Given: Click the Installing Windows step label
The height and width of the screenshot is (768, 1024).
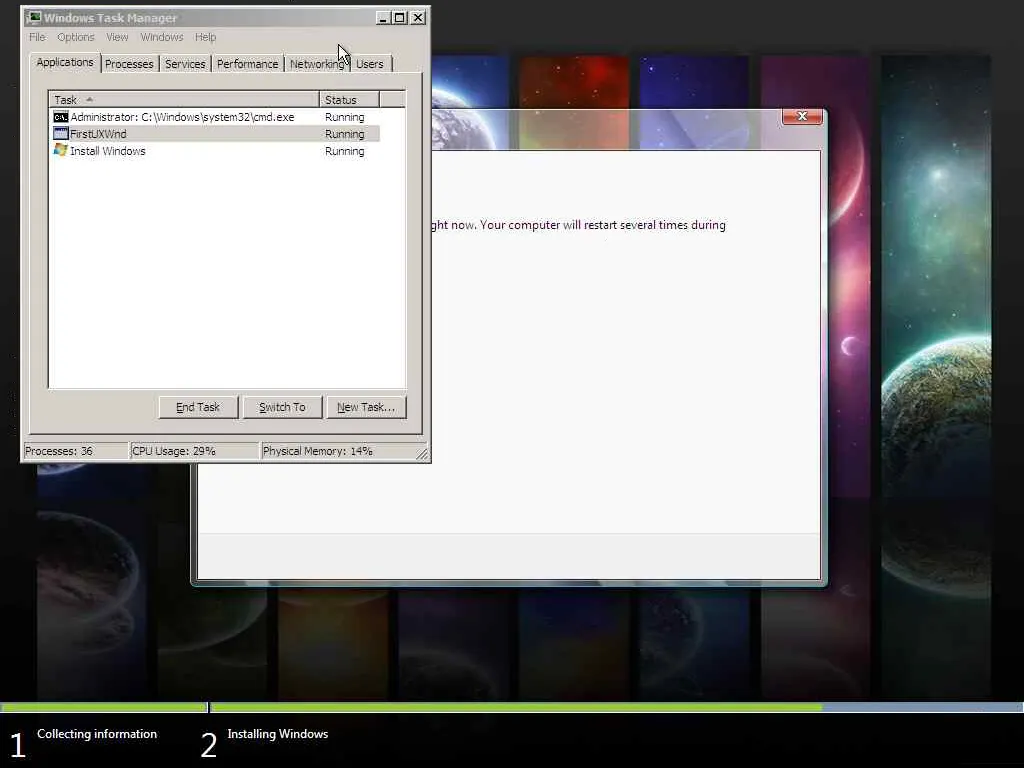Looking at the screenshot, I should pos(278,733).
